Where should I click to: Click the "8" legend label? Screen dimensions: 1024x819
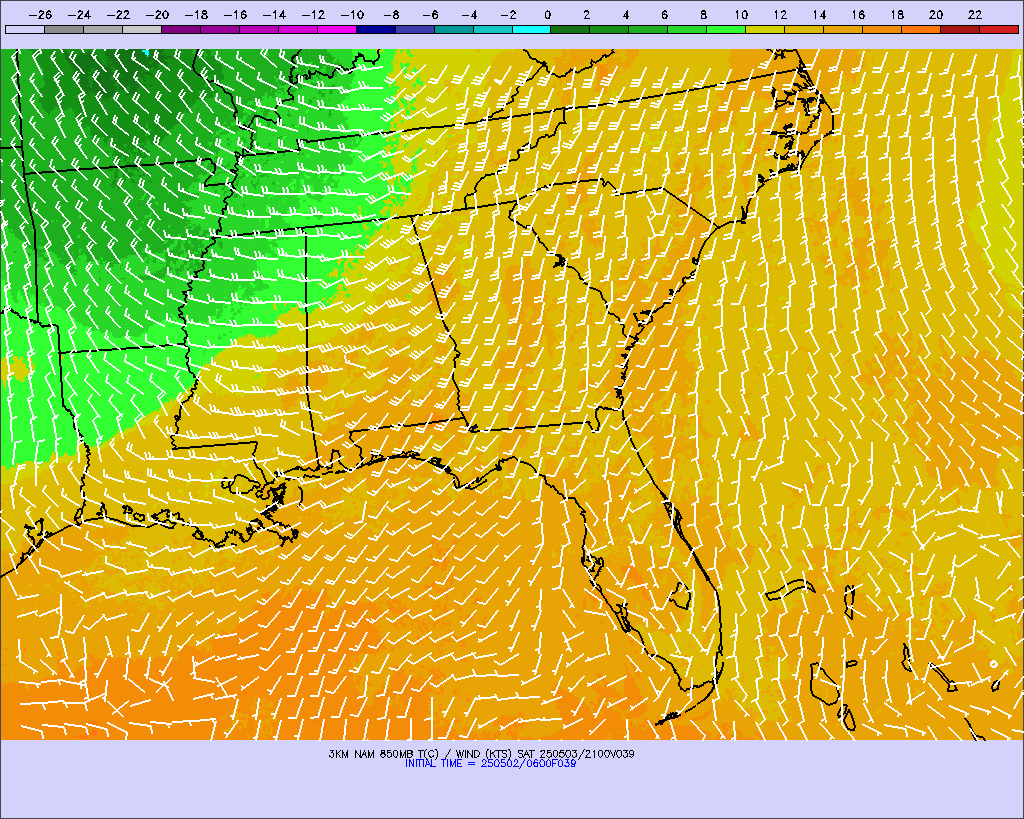pos(703,15)
